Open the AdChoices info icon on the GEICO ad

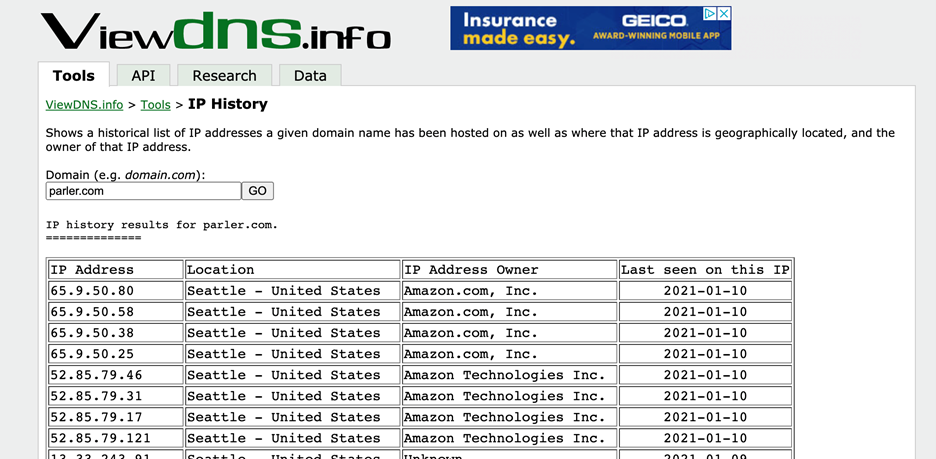(x=709, y=14)
